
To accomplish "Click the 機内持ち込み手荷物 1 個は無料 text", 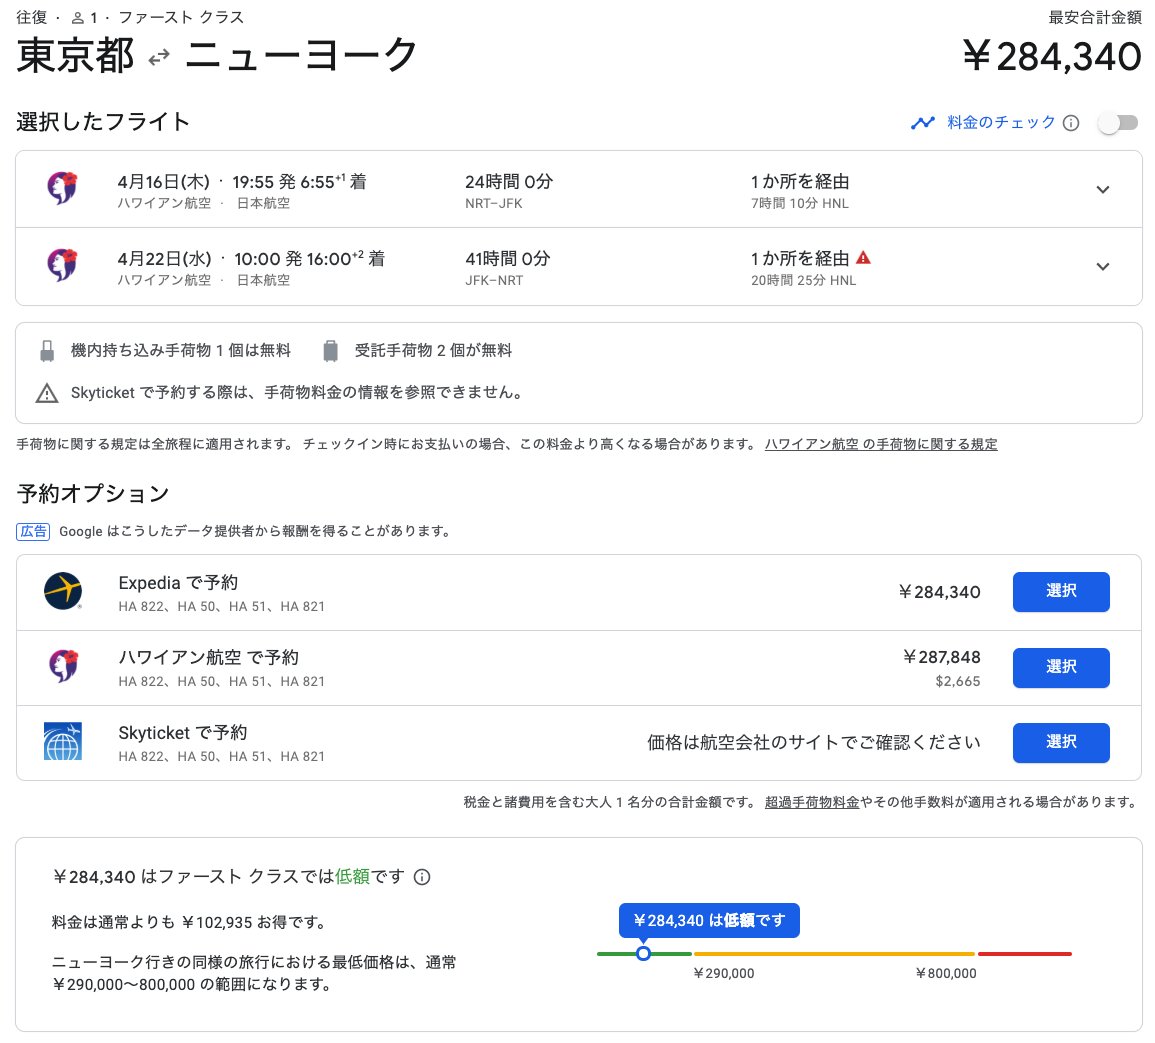I will coord(180,351).
